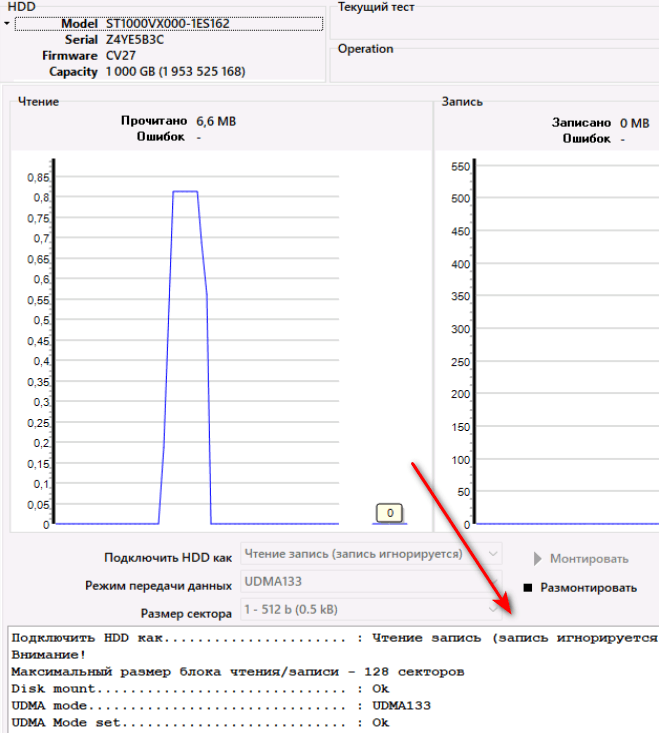Click the Capacity value 1 000 GB
Screen dimensions: 659x733
pos(175,72)
